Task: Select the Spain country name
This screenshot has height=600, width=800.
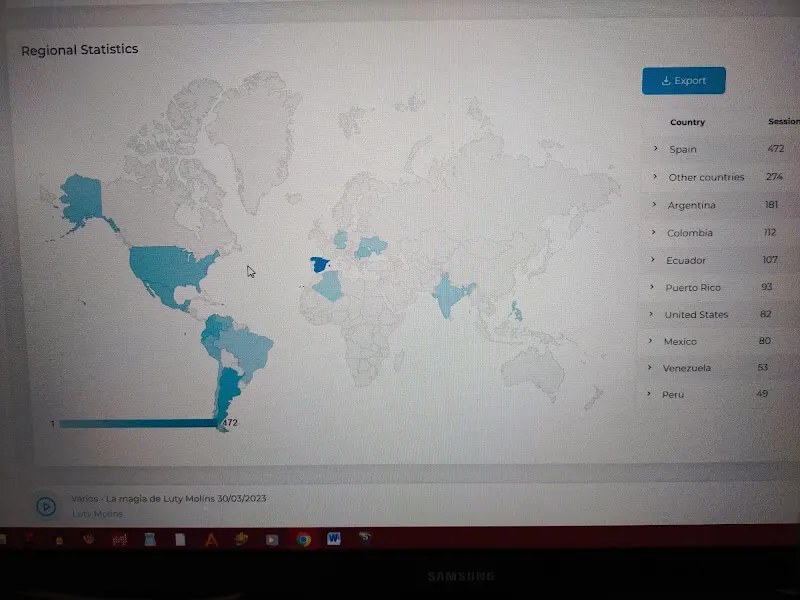Action: (683, 149)
